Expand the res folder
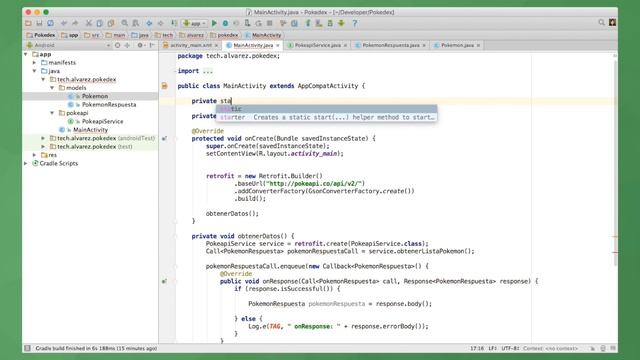 click(34, 155)
